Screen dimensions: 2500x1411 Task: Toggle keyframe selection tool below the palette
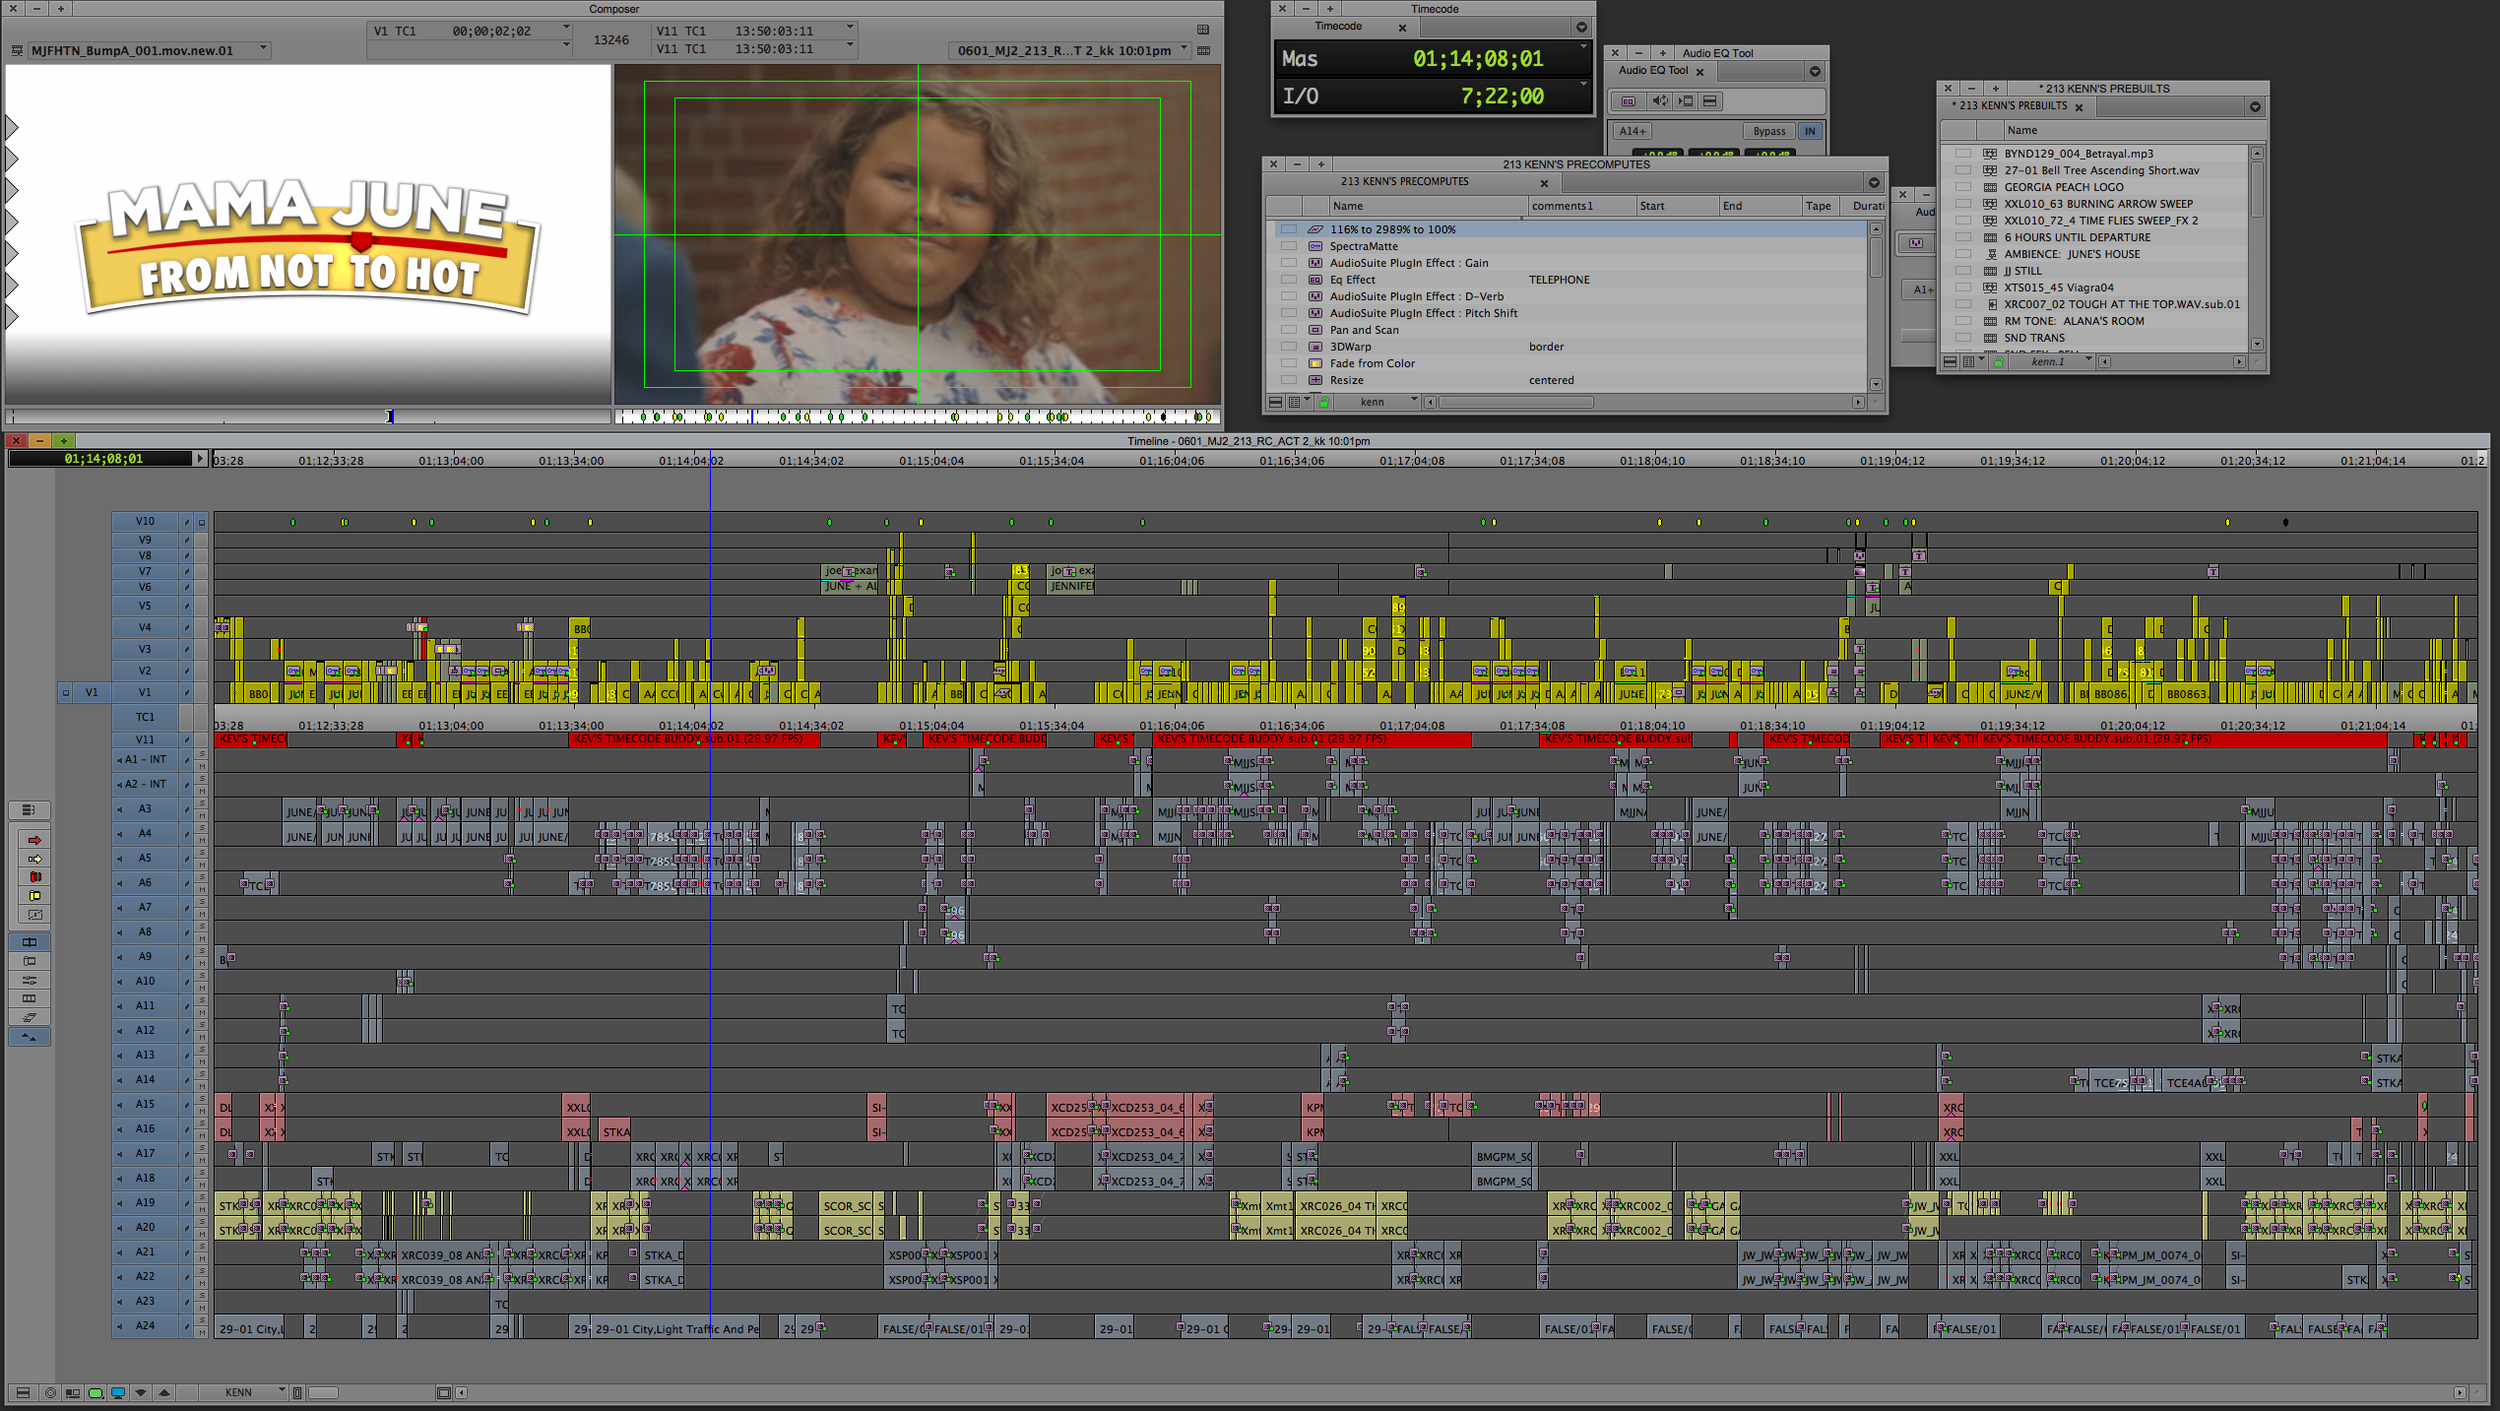29,1037
